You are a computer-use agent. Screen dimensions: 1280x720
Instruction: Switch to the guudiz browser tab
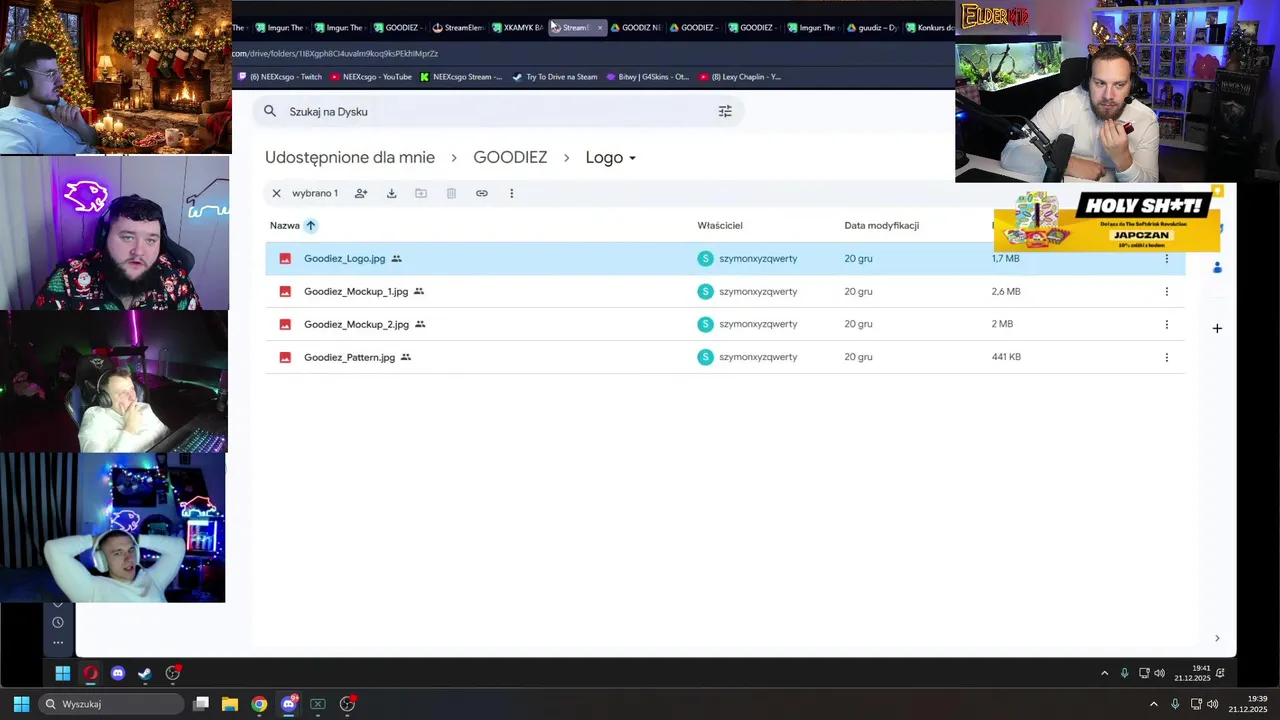coord(871,28)
